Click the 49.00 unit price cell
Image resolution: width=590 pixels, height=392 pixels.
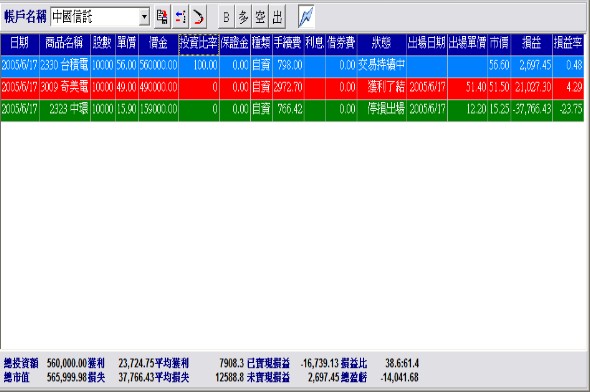coord(127,88)
